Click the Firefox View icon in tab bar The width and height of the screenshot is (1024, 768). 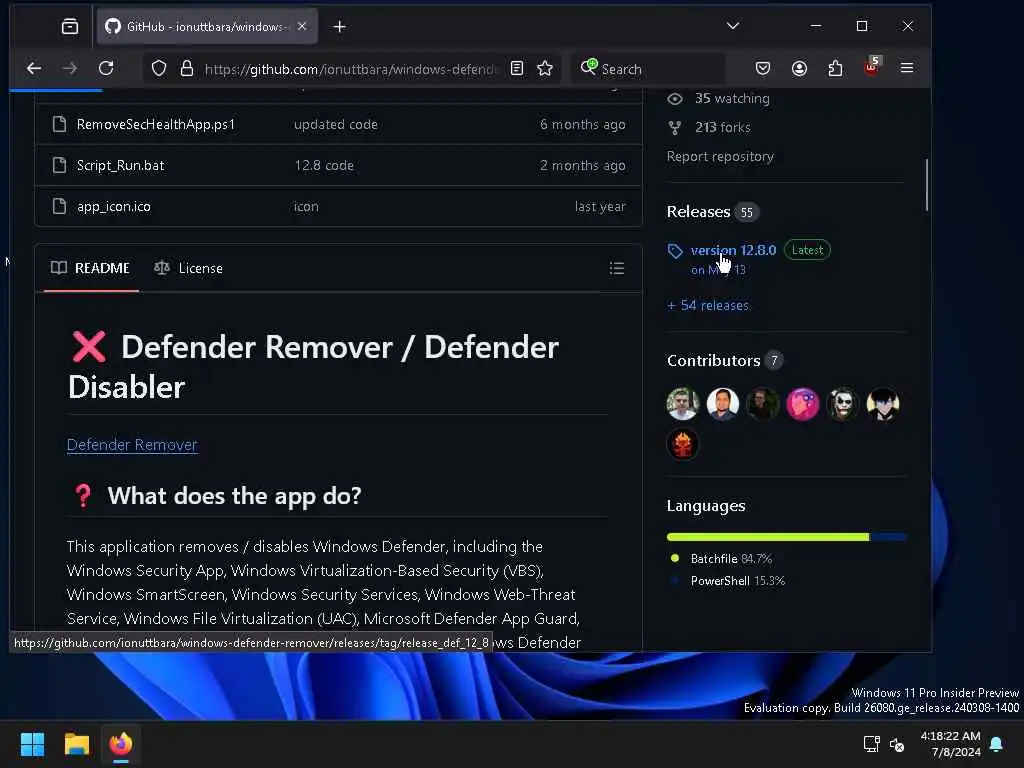coord(70,26)
